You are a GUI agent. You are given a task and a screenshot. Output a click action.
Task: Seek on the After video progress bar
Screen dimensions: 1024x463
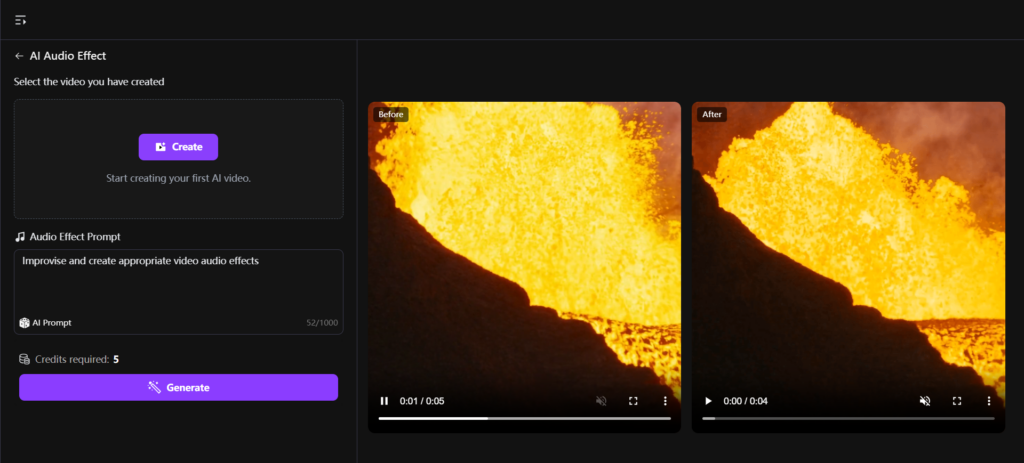pos(848,418)
